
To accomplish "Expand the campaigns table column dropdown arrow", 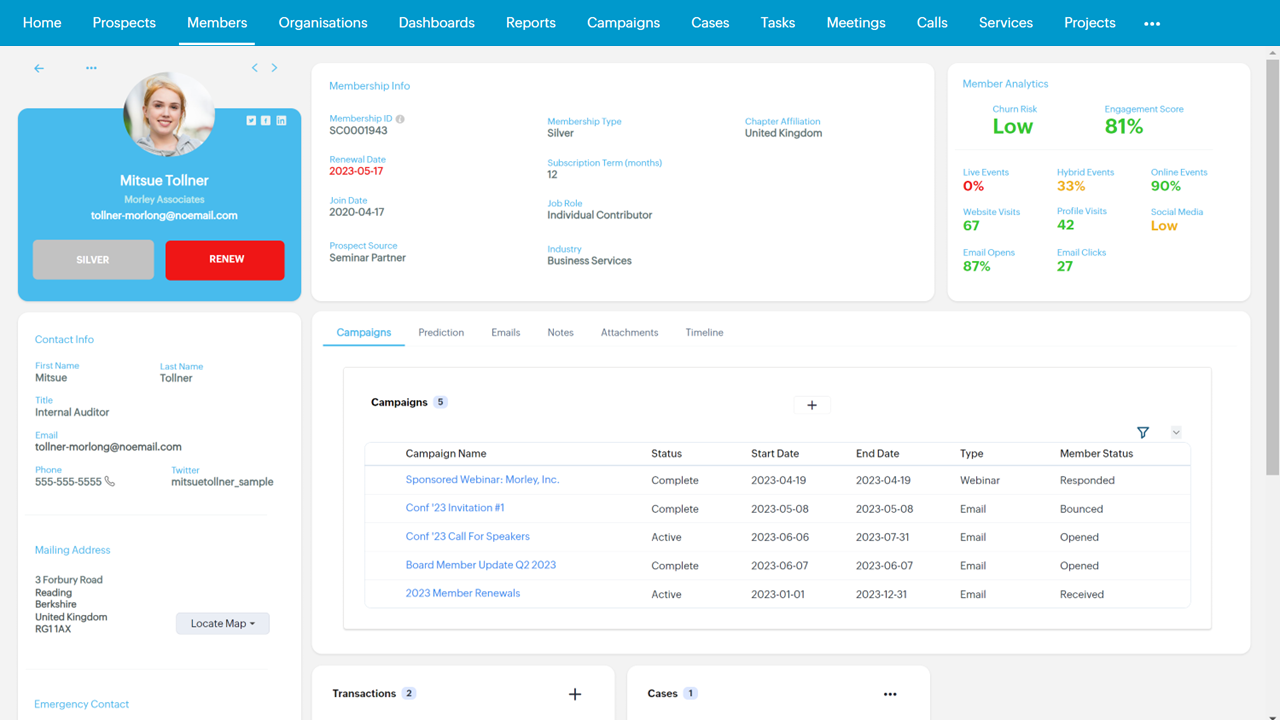I will pyautogui.click(x=1176, y=433).
